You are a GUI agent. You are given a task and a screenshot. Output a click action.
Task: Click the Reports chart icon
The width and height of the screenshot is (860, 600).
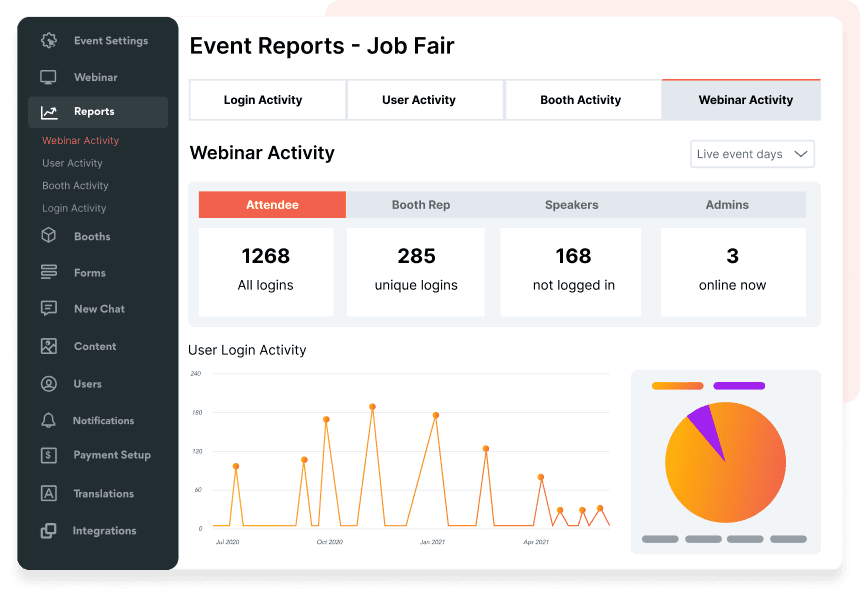48,112
